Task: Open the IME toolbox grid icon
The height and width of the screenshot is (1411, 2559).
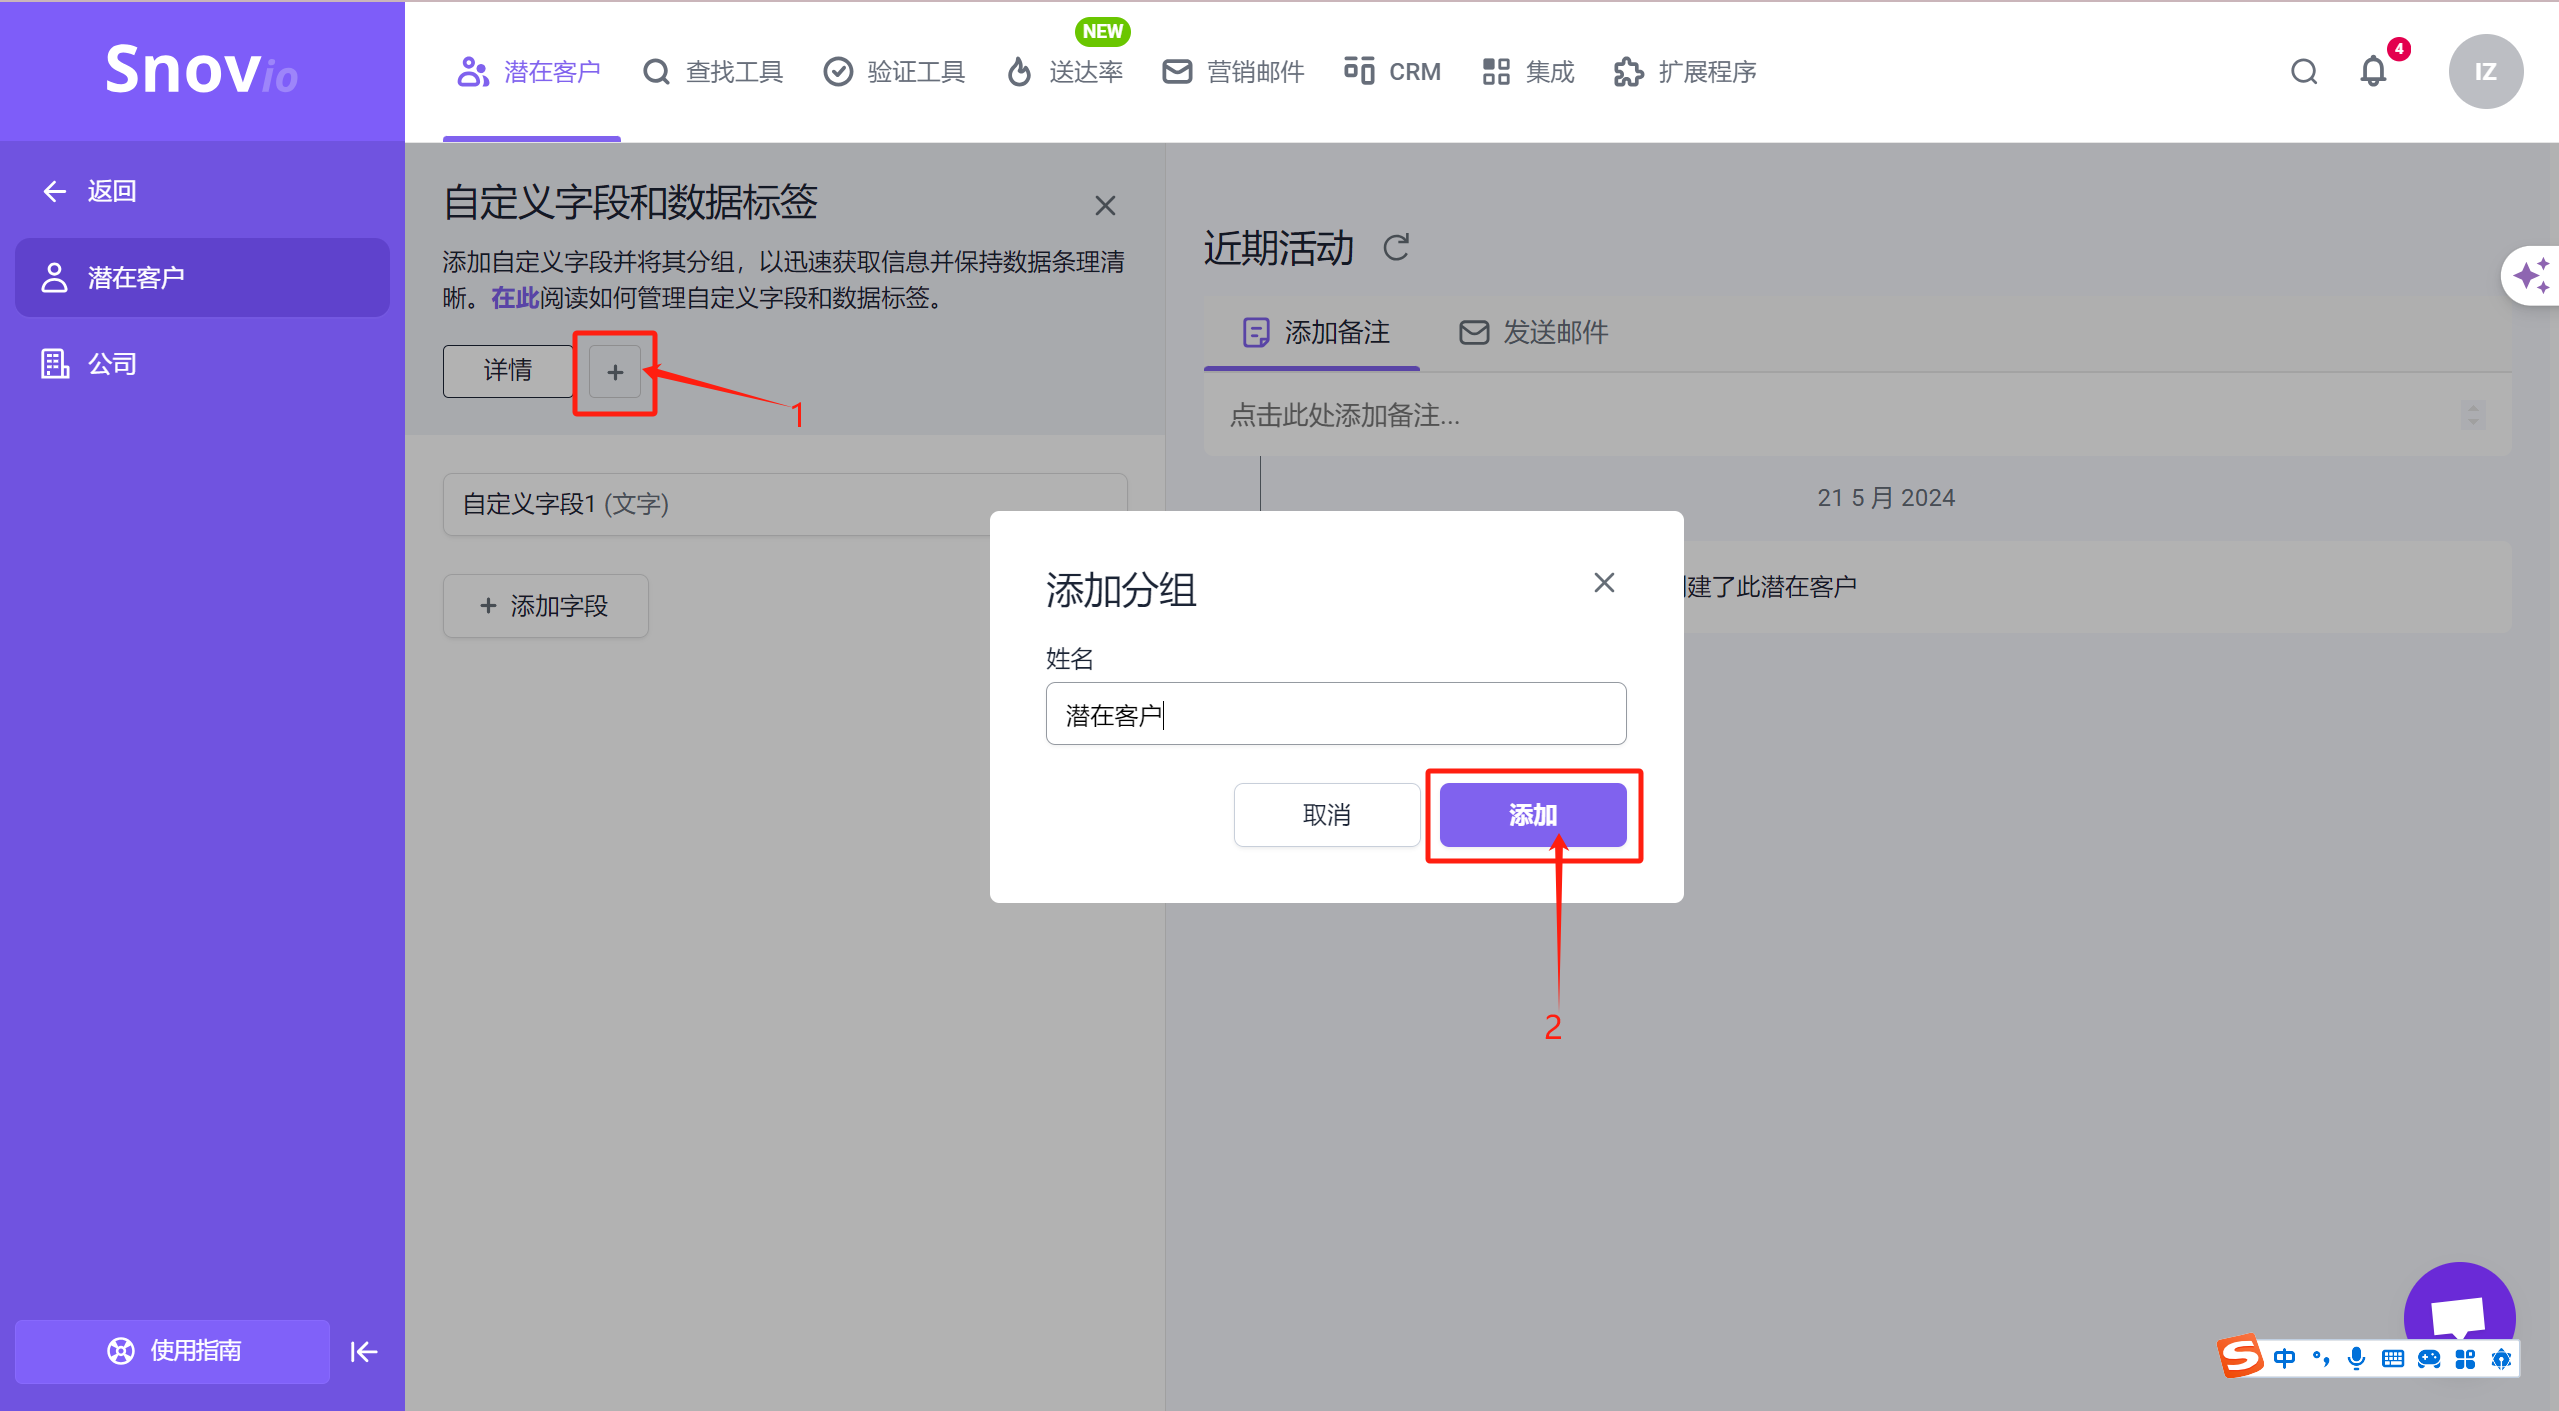Action: (x=2465, y=1358)
